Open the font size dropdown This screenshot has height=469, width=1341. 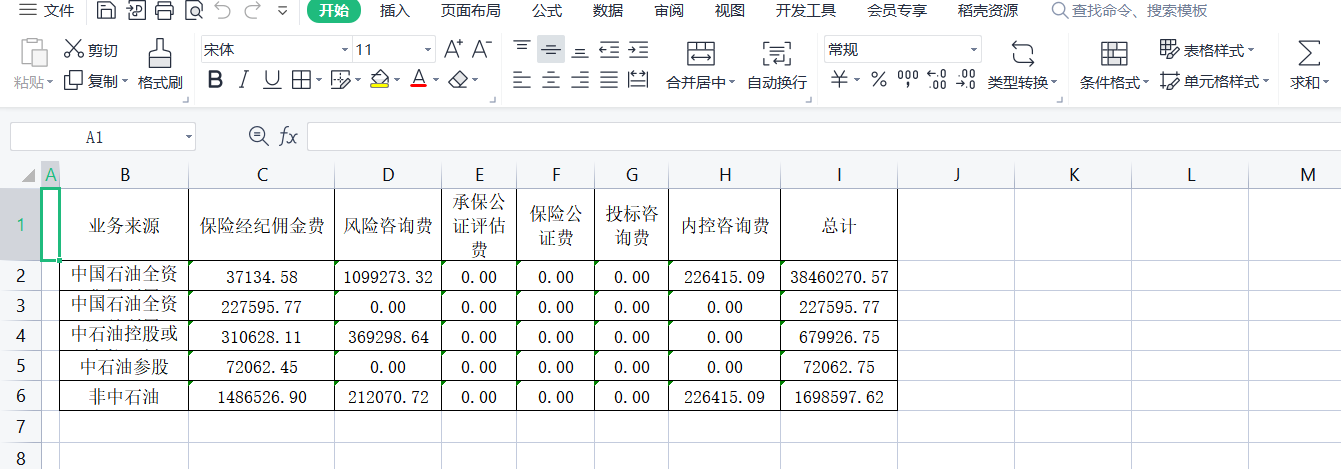click(x=429, y=49)
